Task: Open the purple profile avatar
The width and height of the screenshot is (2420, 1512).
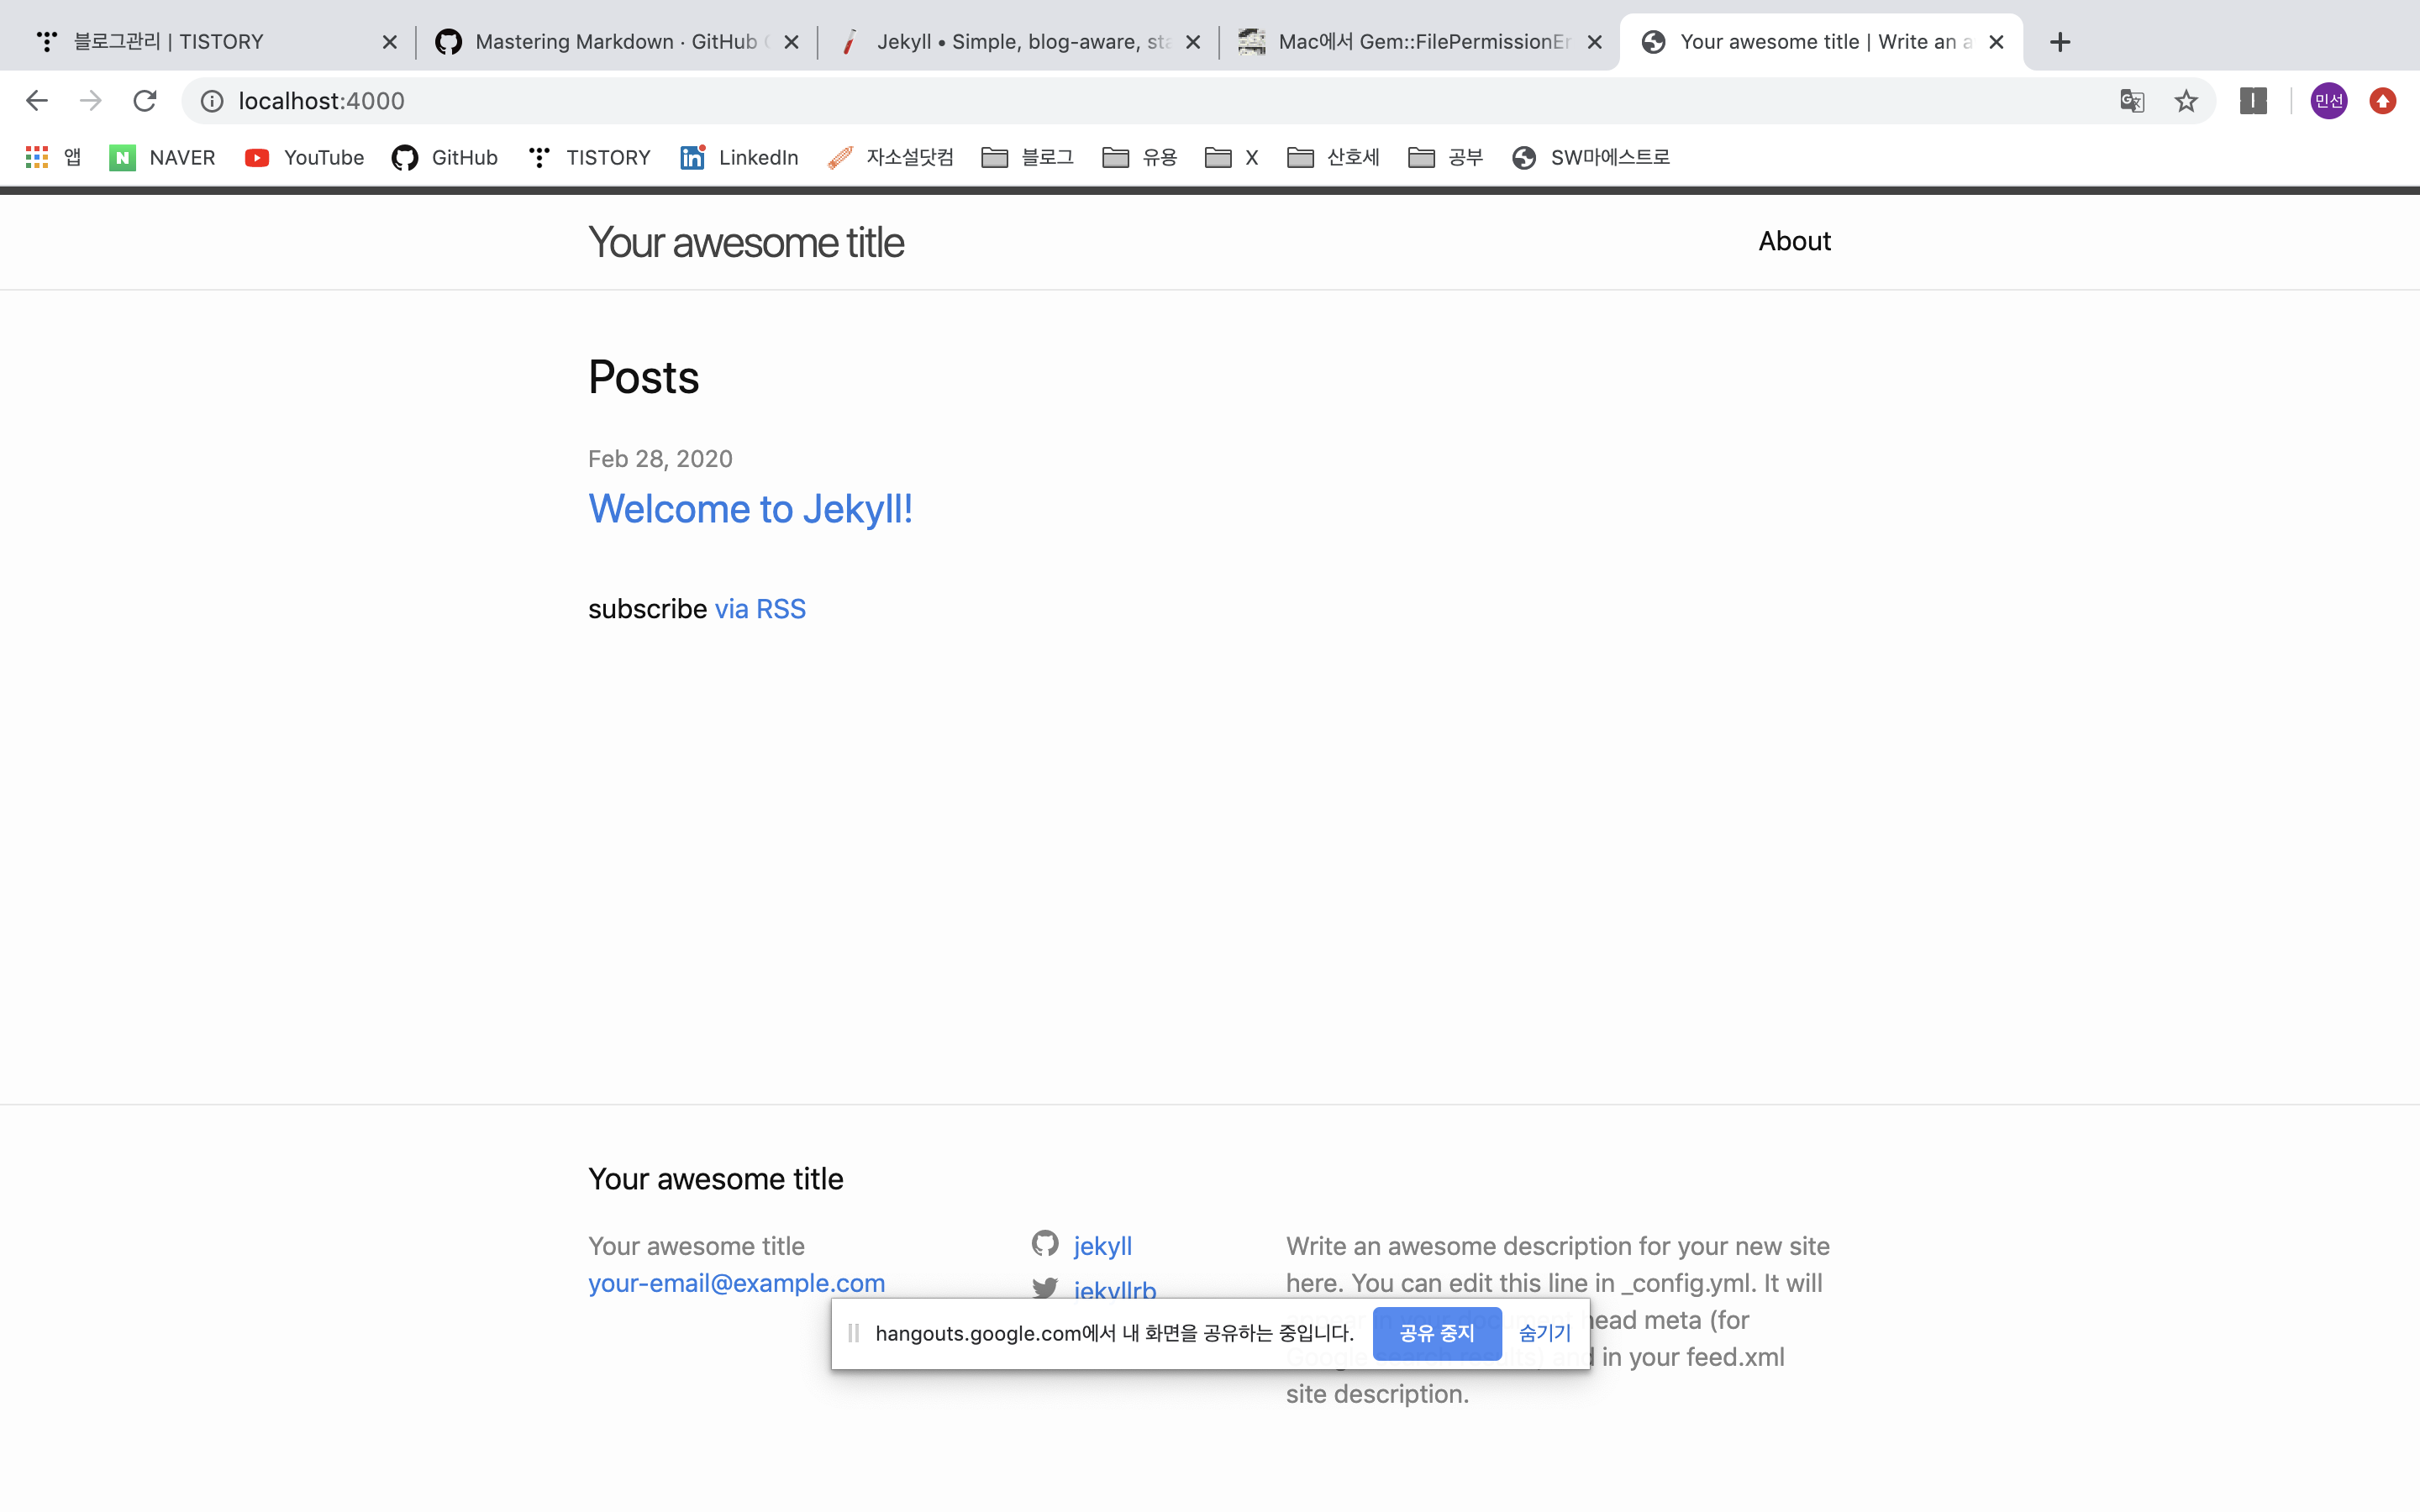Action: pyautogui.click(x=2328, y=101)
